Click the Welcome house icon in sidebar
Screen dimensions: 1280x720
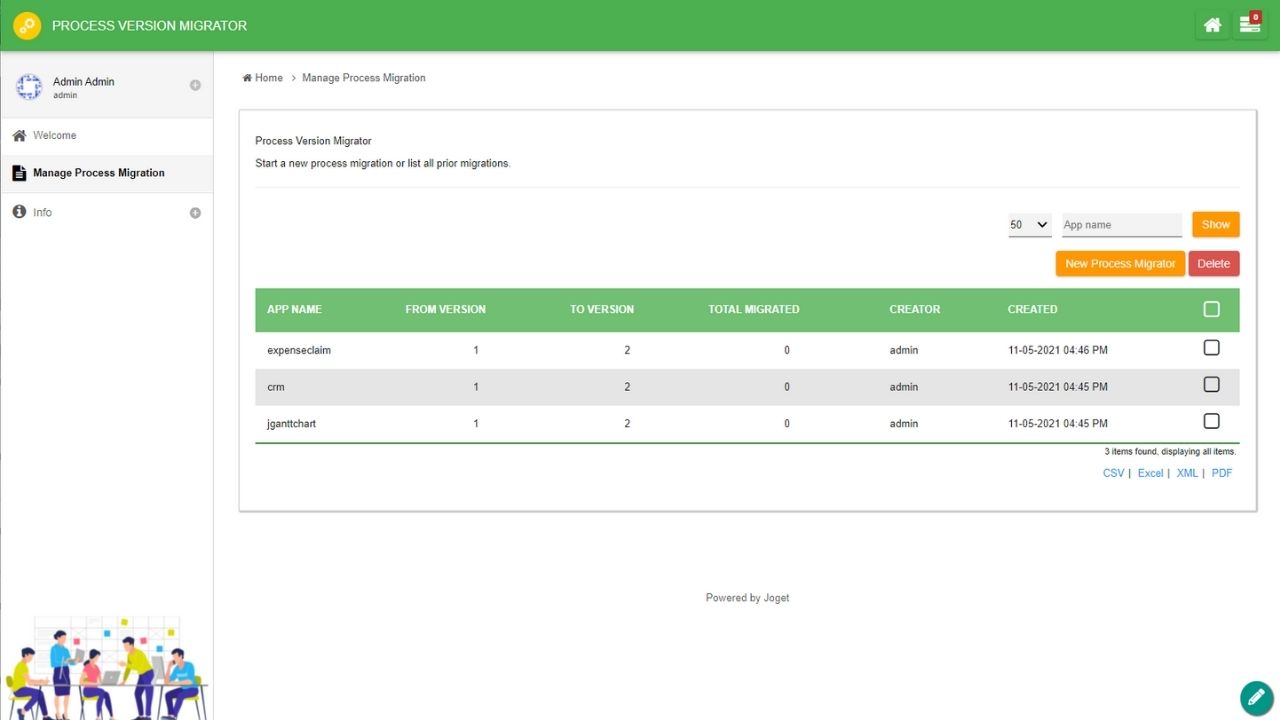[19, 136]
